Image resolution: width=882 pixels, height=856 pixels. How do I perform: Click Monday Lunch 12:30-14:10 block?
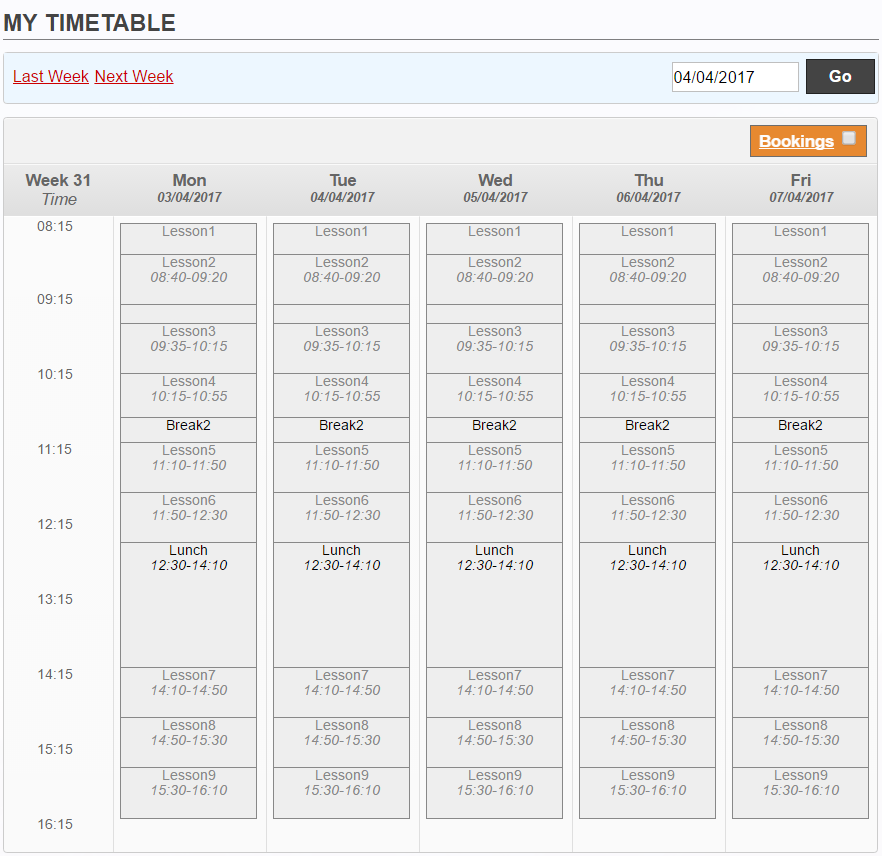click(x=188, y=605)
